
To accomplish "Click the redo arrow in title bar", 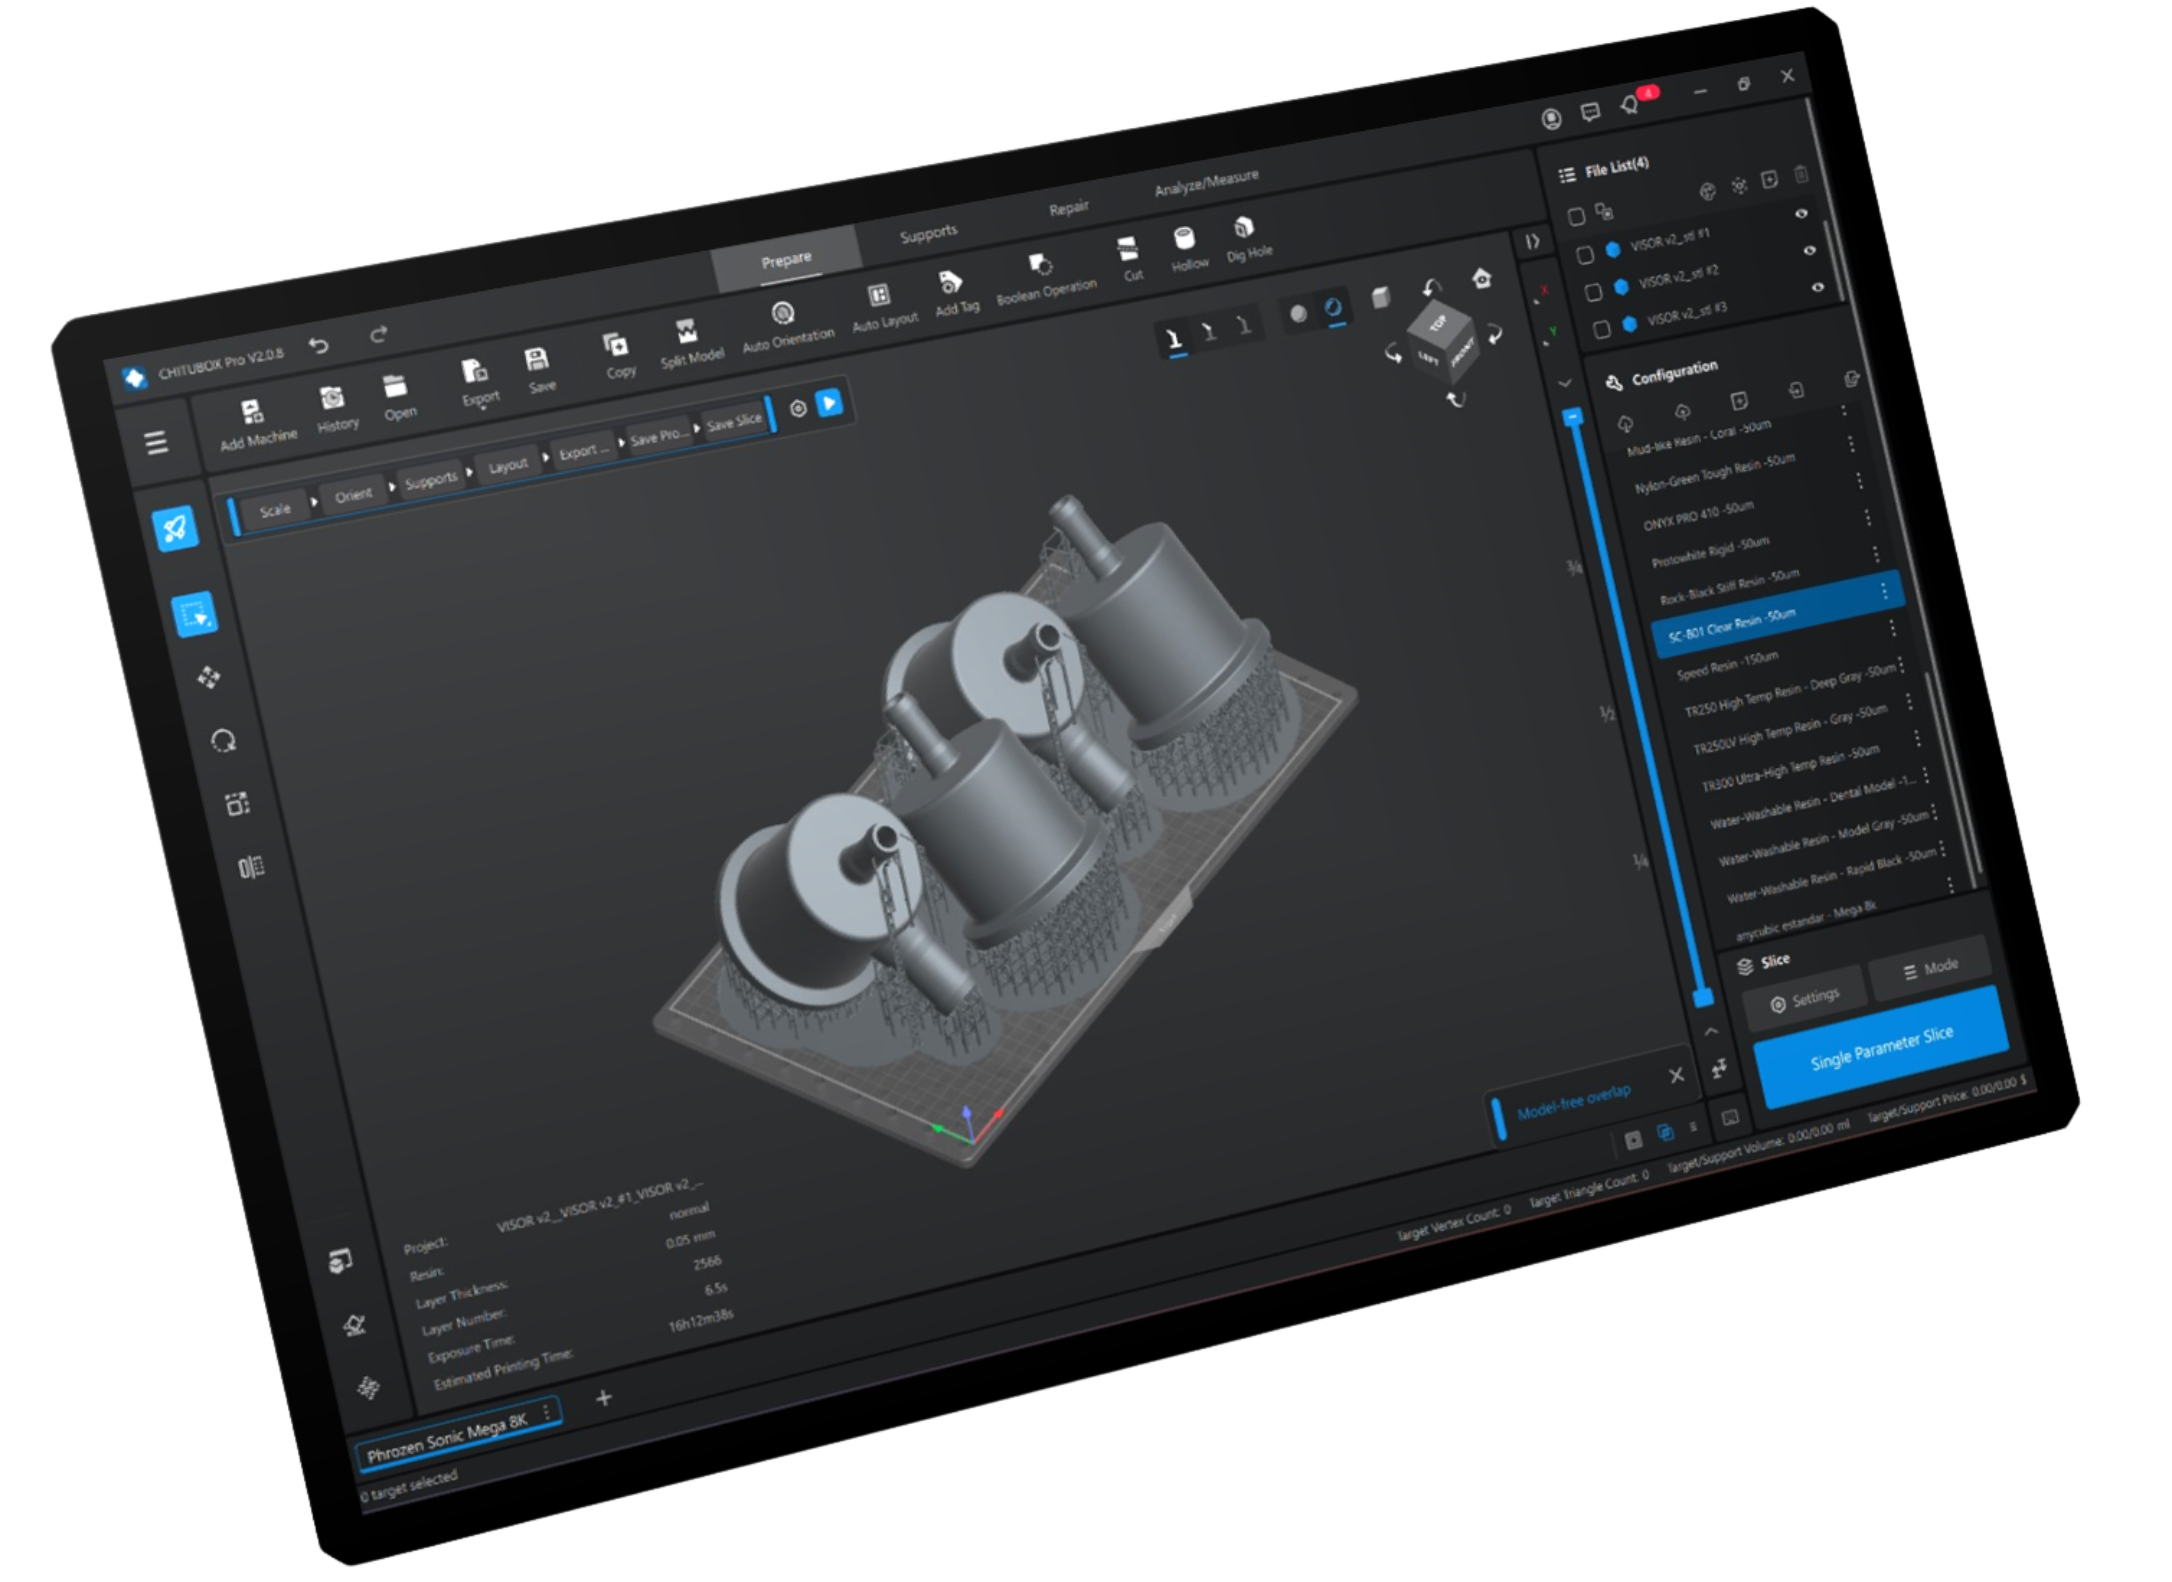I will (x=378, y=335).
